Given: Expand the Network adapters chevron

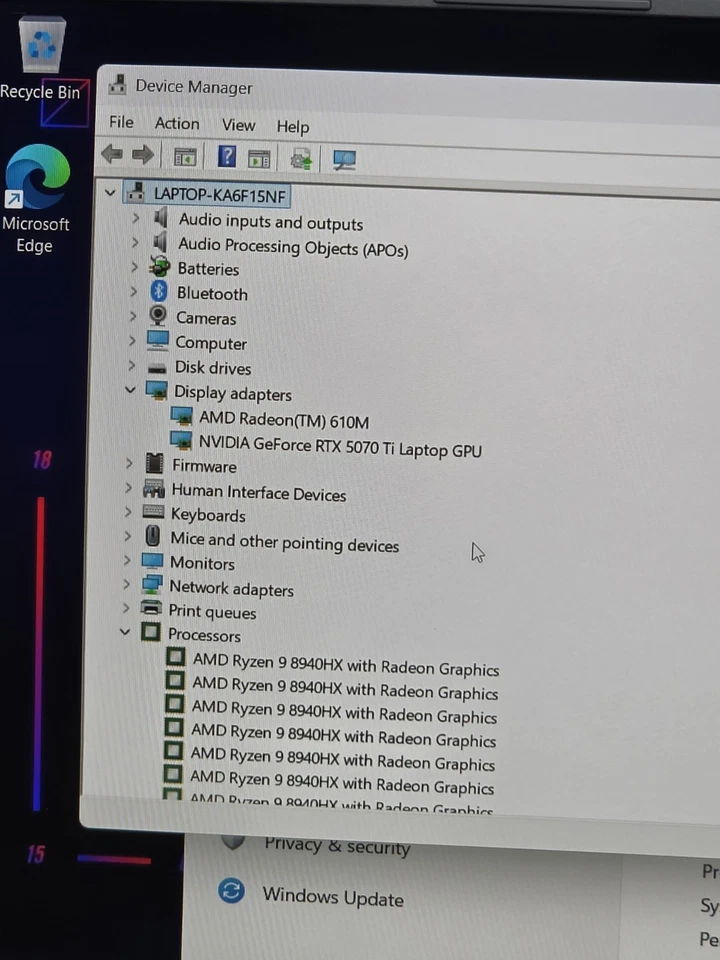Looking at the screenshot, I should click(126, 584).
